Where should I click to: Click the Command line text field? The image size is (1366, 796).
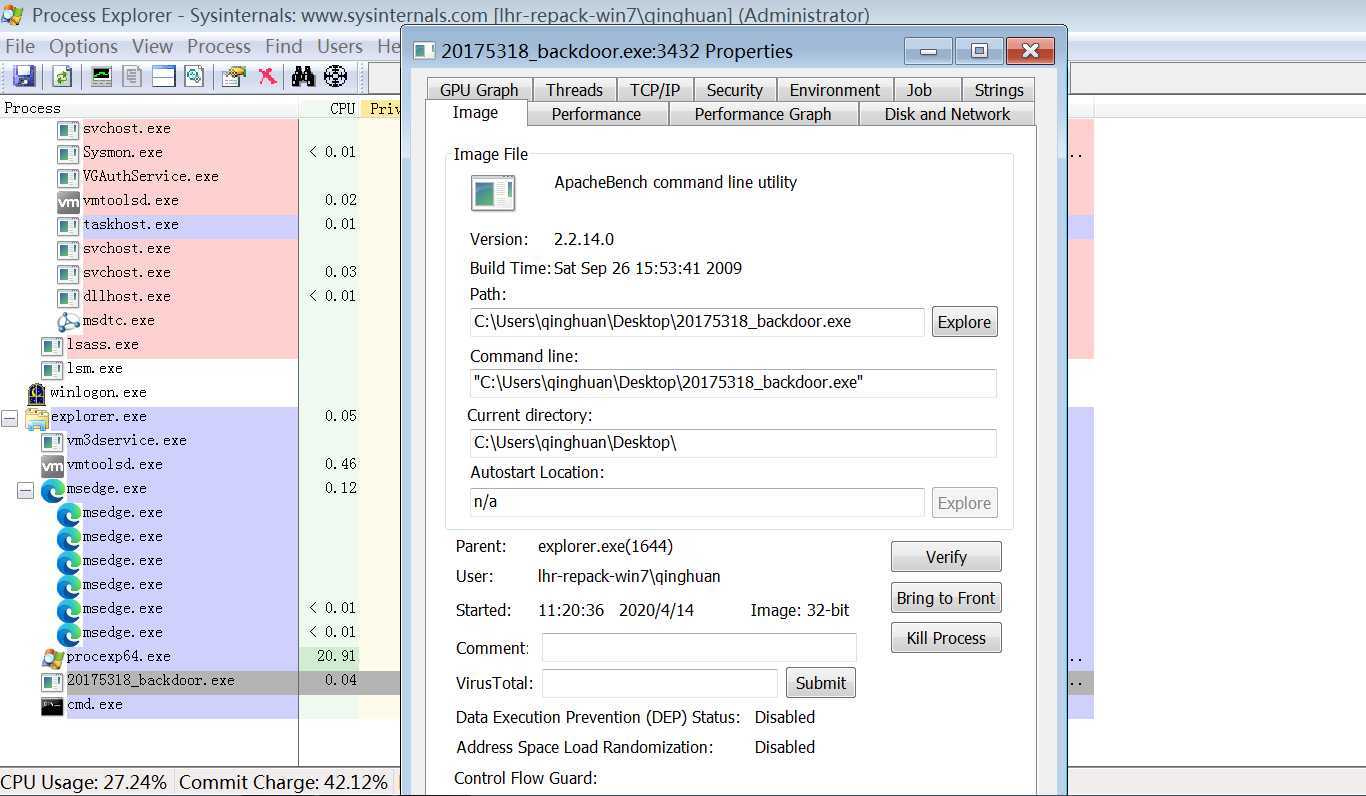733,383
